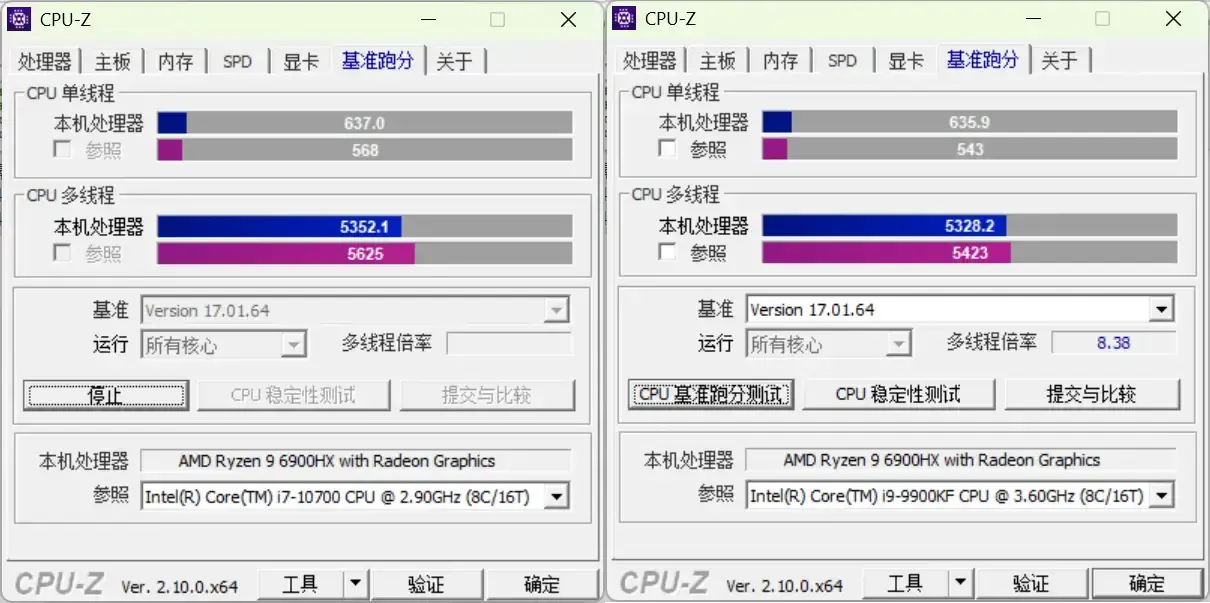The height and width of the screenshot is (603, 1210).
Task: Open 运行 所有核心 dropdown in left window
Action: (293, 346)
